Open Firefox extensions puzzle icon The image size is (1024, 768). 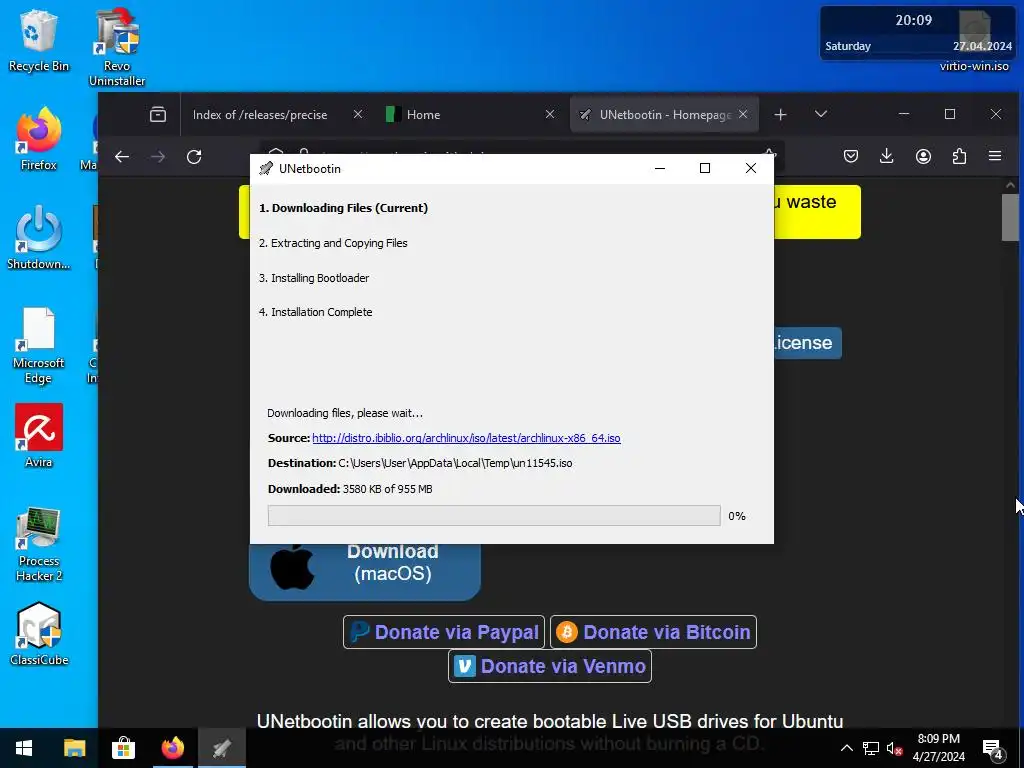click(x=959, y=156)
